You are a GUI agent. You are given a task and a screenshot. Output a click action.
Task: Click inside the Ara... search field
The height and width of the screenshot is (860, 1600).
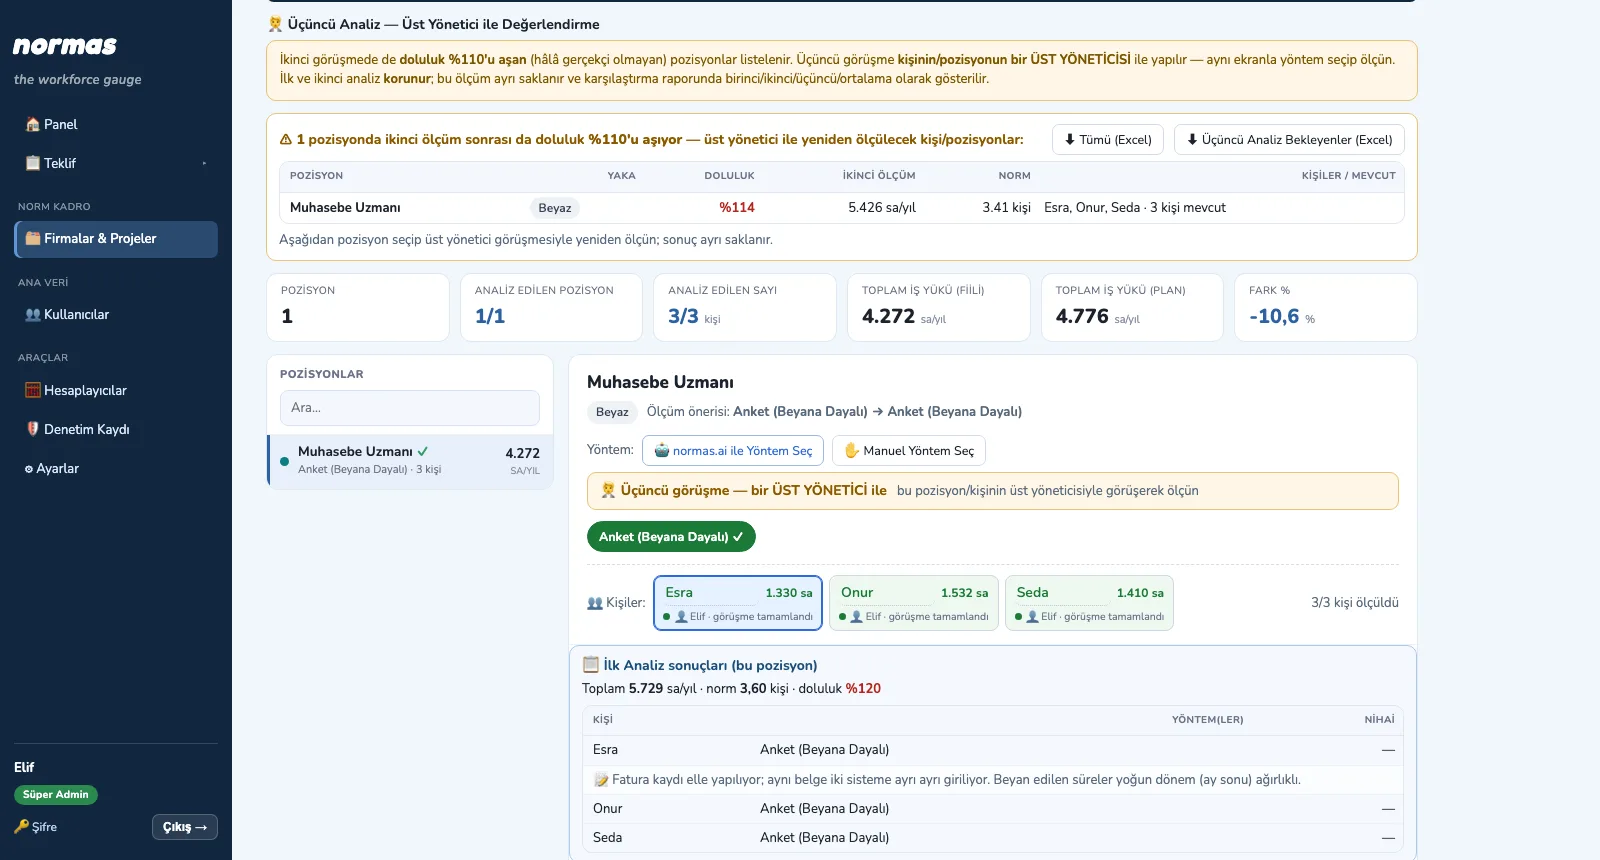[410, 408]
